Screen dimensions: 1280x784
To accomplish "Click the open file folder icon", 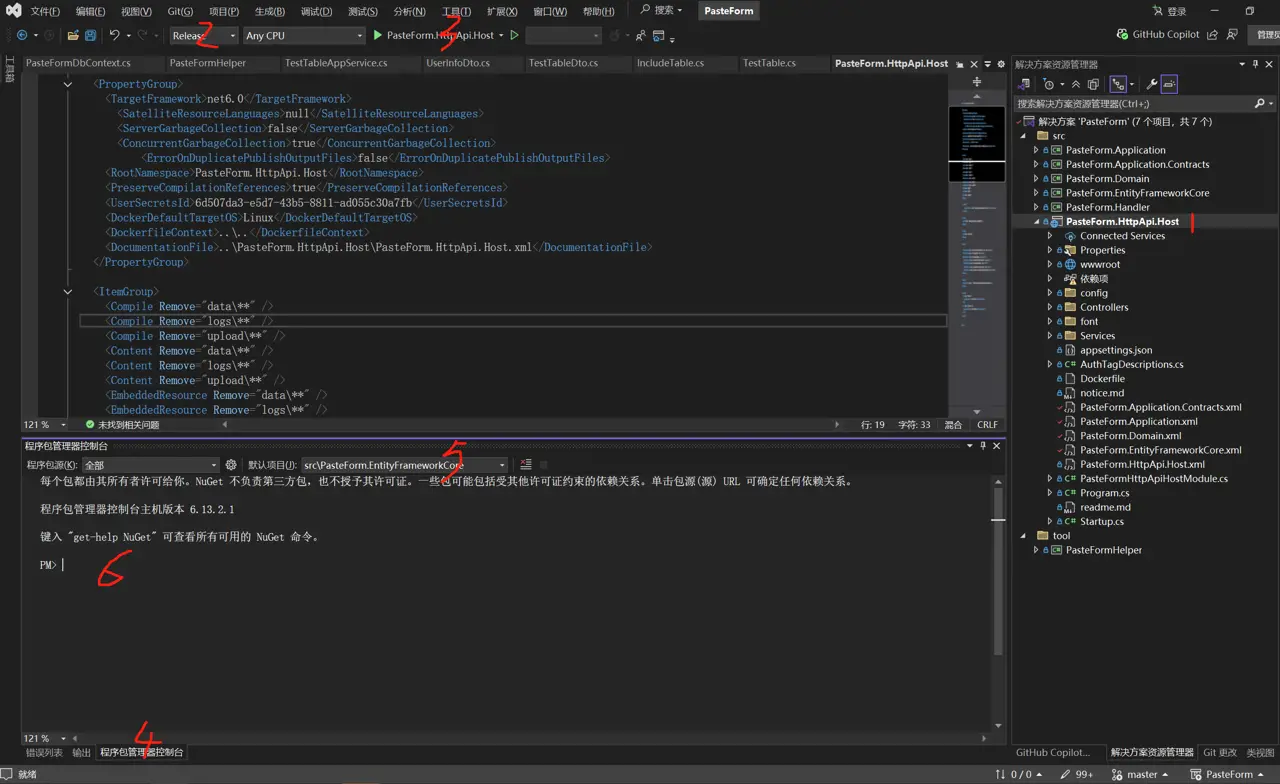I will coord(73,35).
